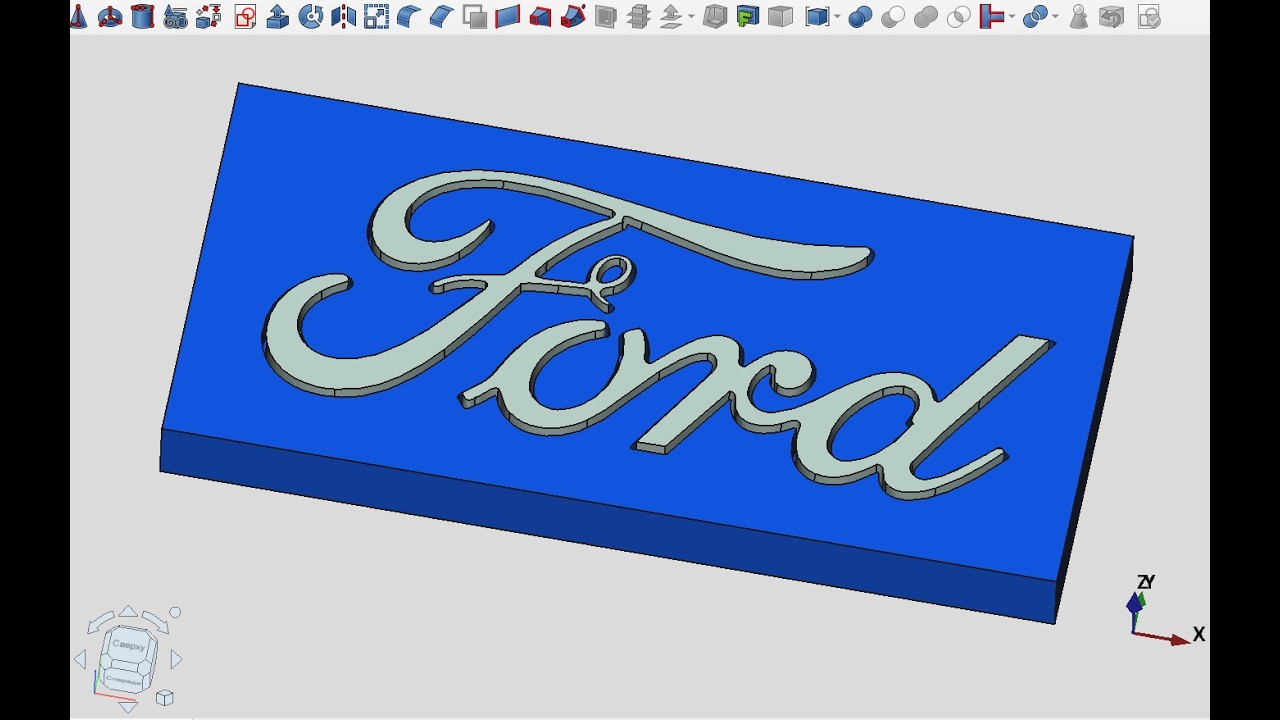Select the Revolve tool
Screen dimensions: 1280x720
click(x=311, y=17)
